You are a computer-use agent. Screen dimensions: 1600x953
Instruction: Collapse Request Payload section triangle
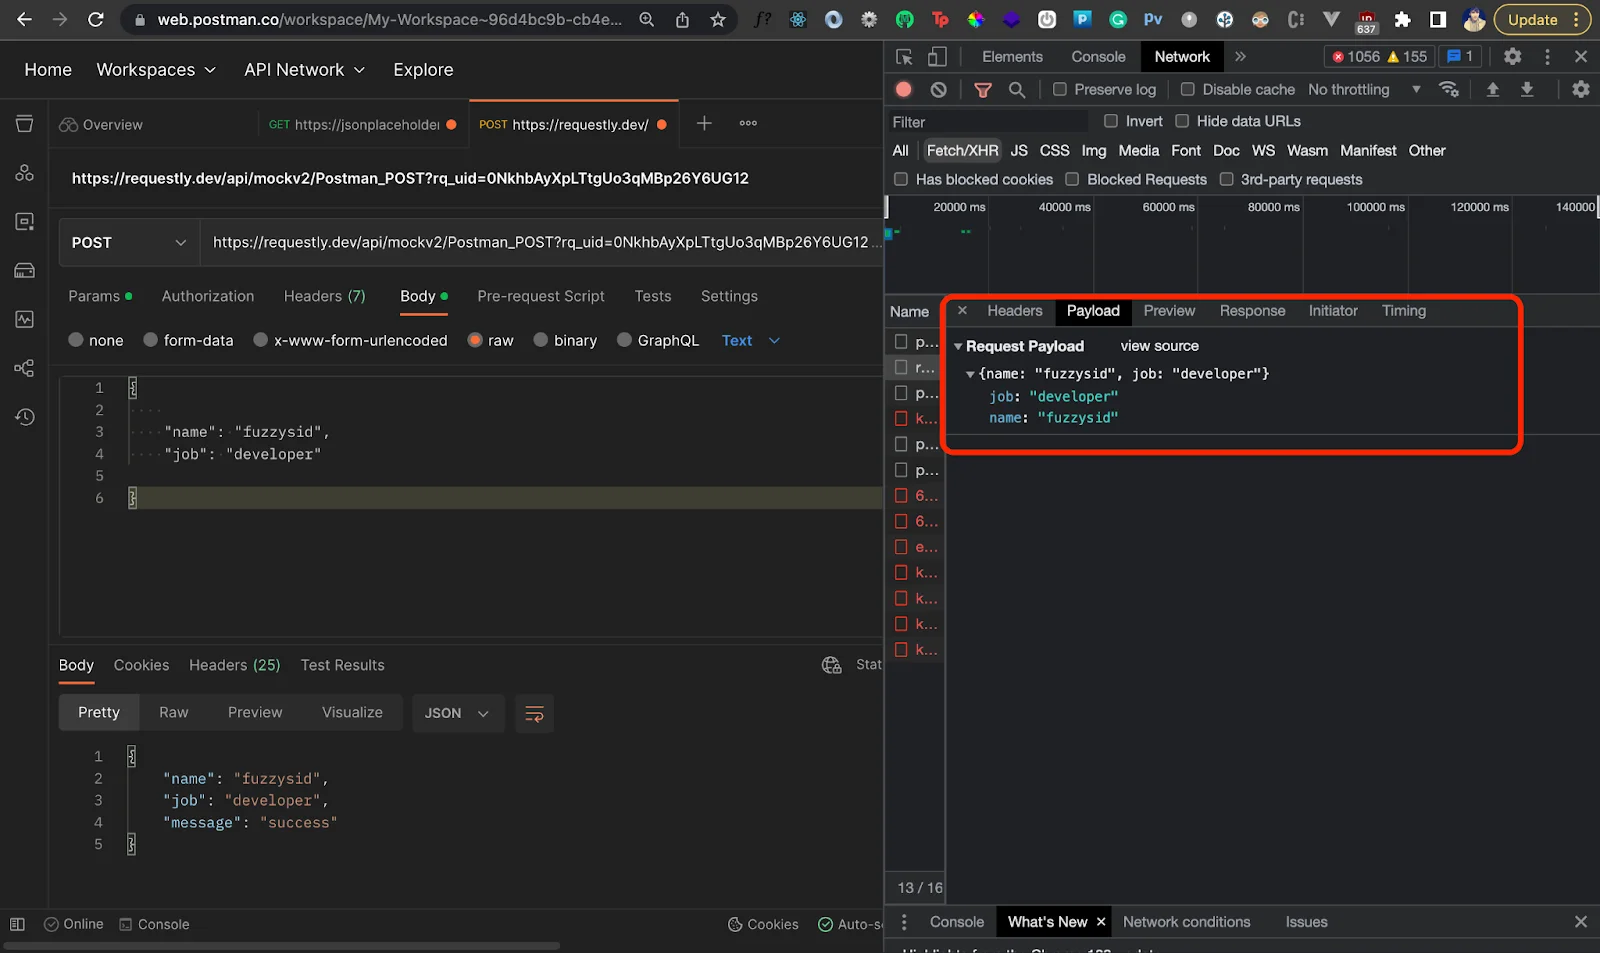[958, 347]
